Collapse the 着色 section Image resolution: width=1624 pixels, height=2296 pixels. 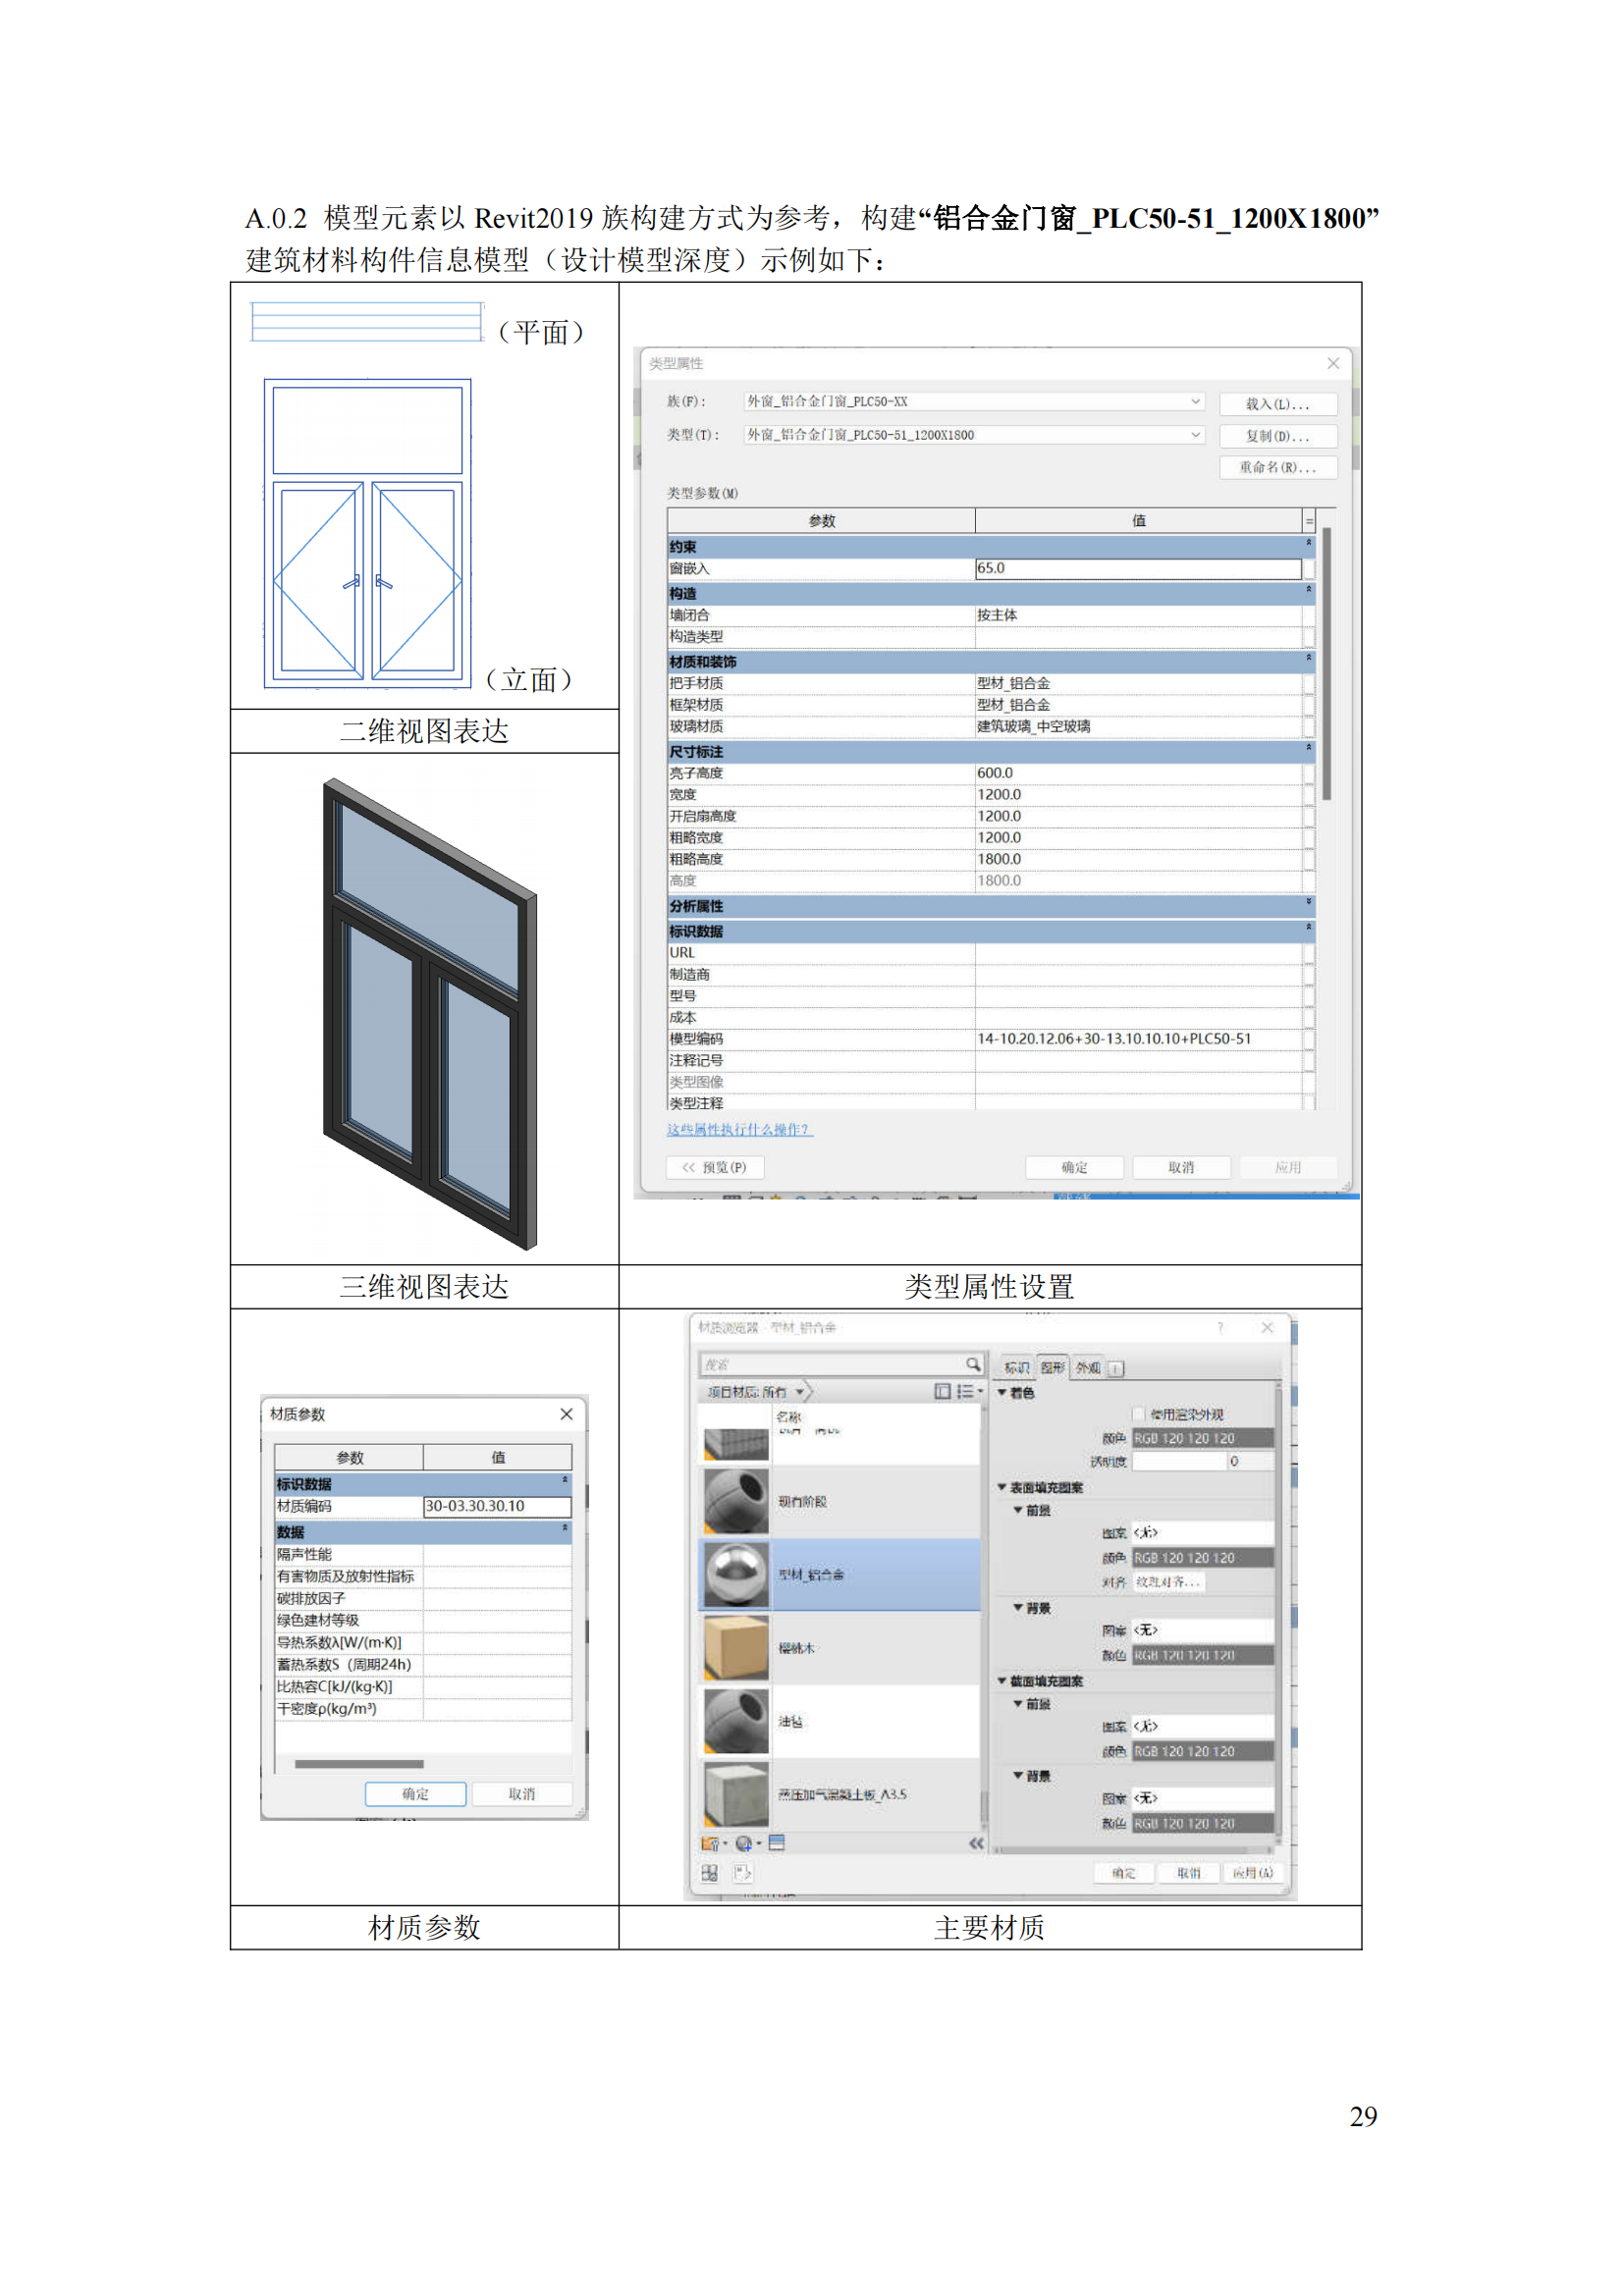pos(1002,1392)
